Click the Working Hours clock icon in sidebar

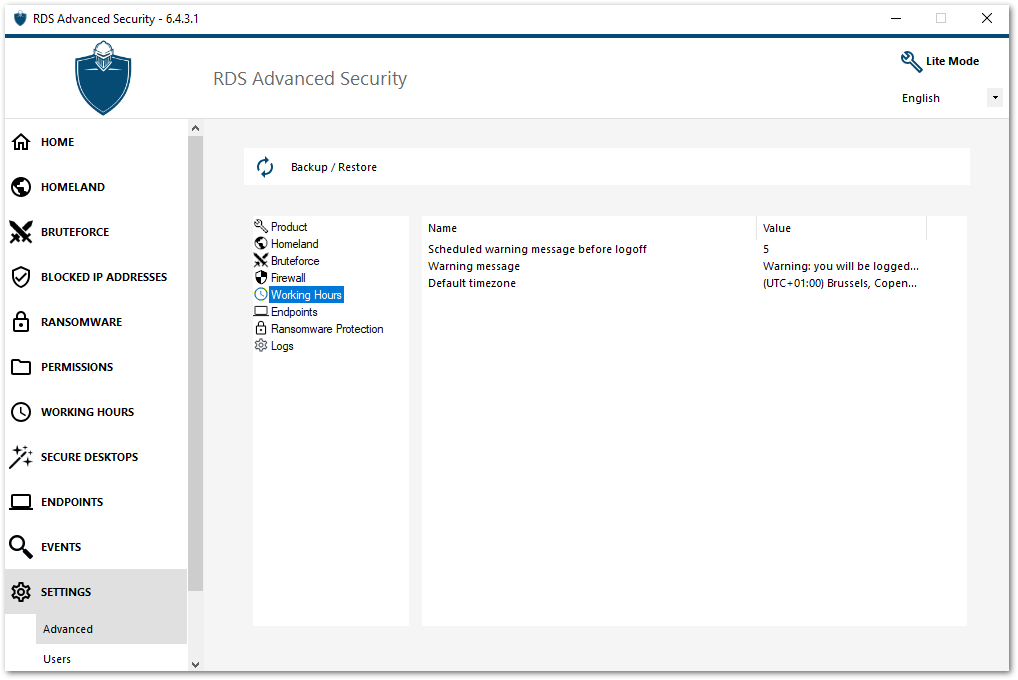(21, 412)
